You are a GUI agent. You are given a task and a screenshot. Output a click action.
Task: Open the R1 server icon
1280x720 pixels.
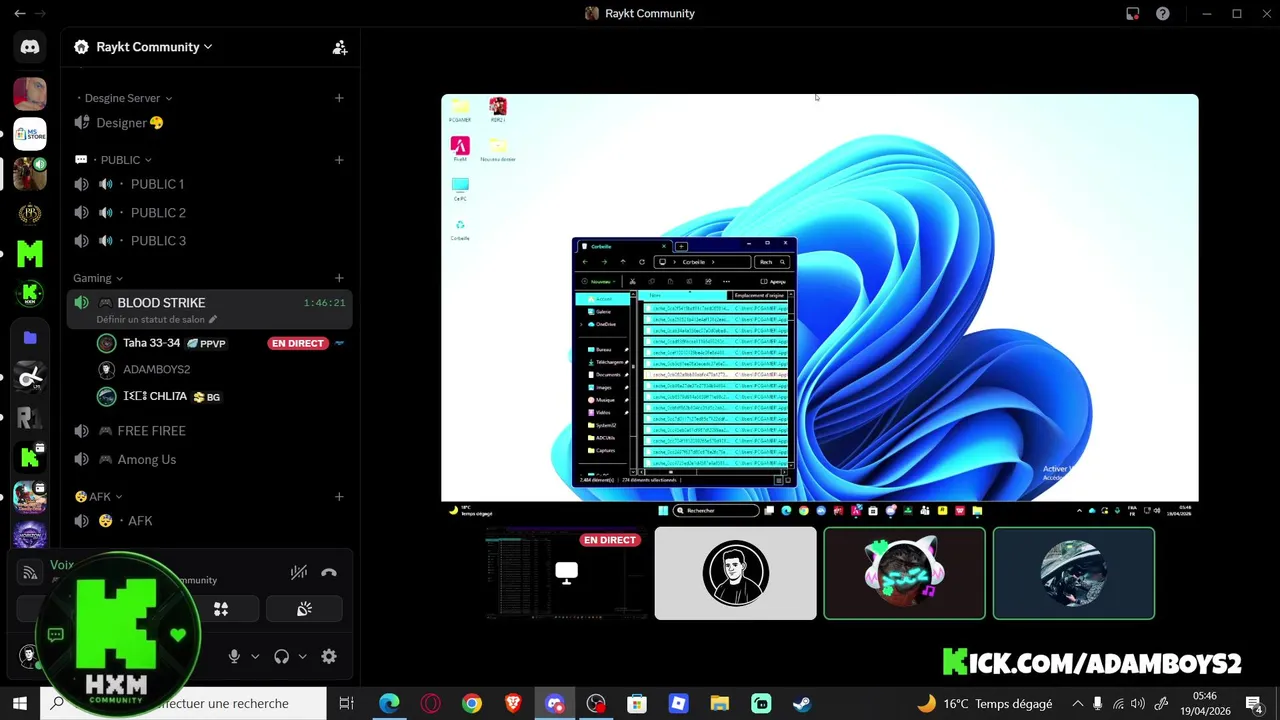30,416
